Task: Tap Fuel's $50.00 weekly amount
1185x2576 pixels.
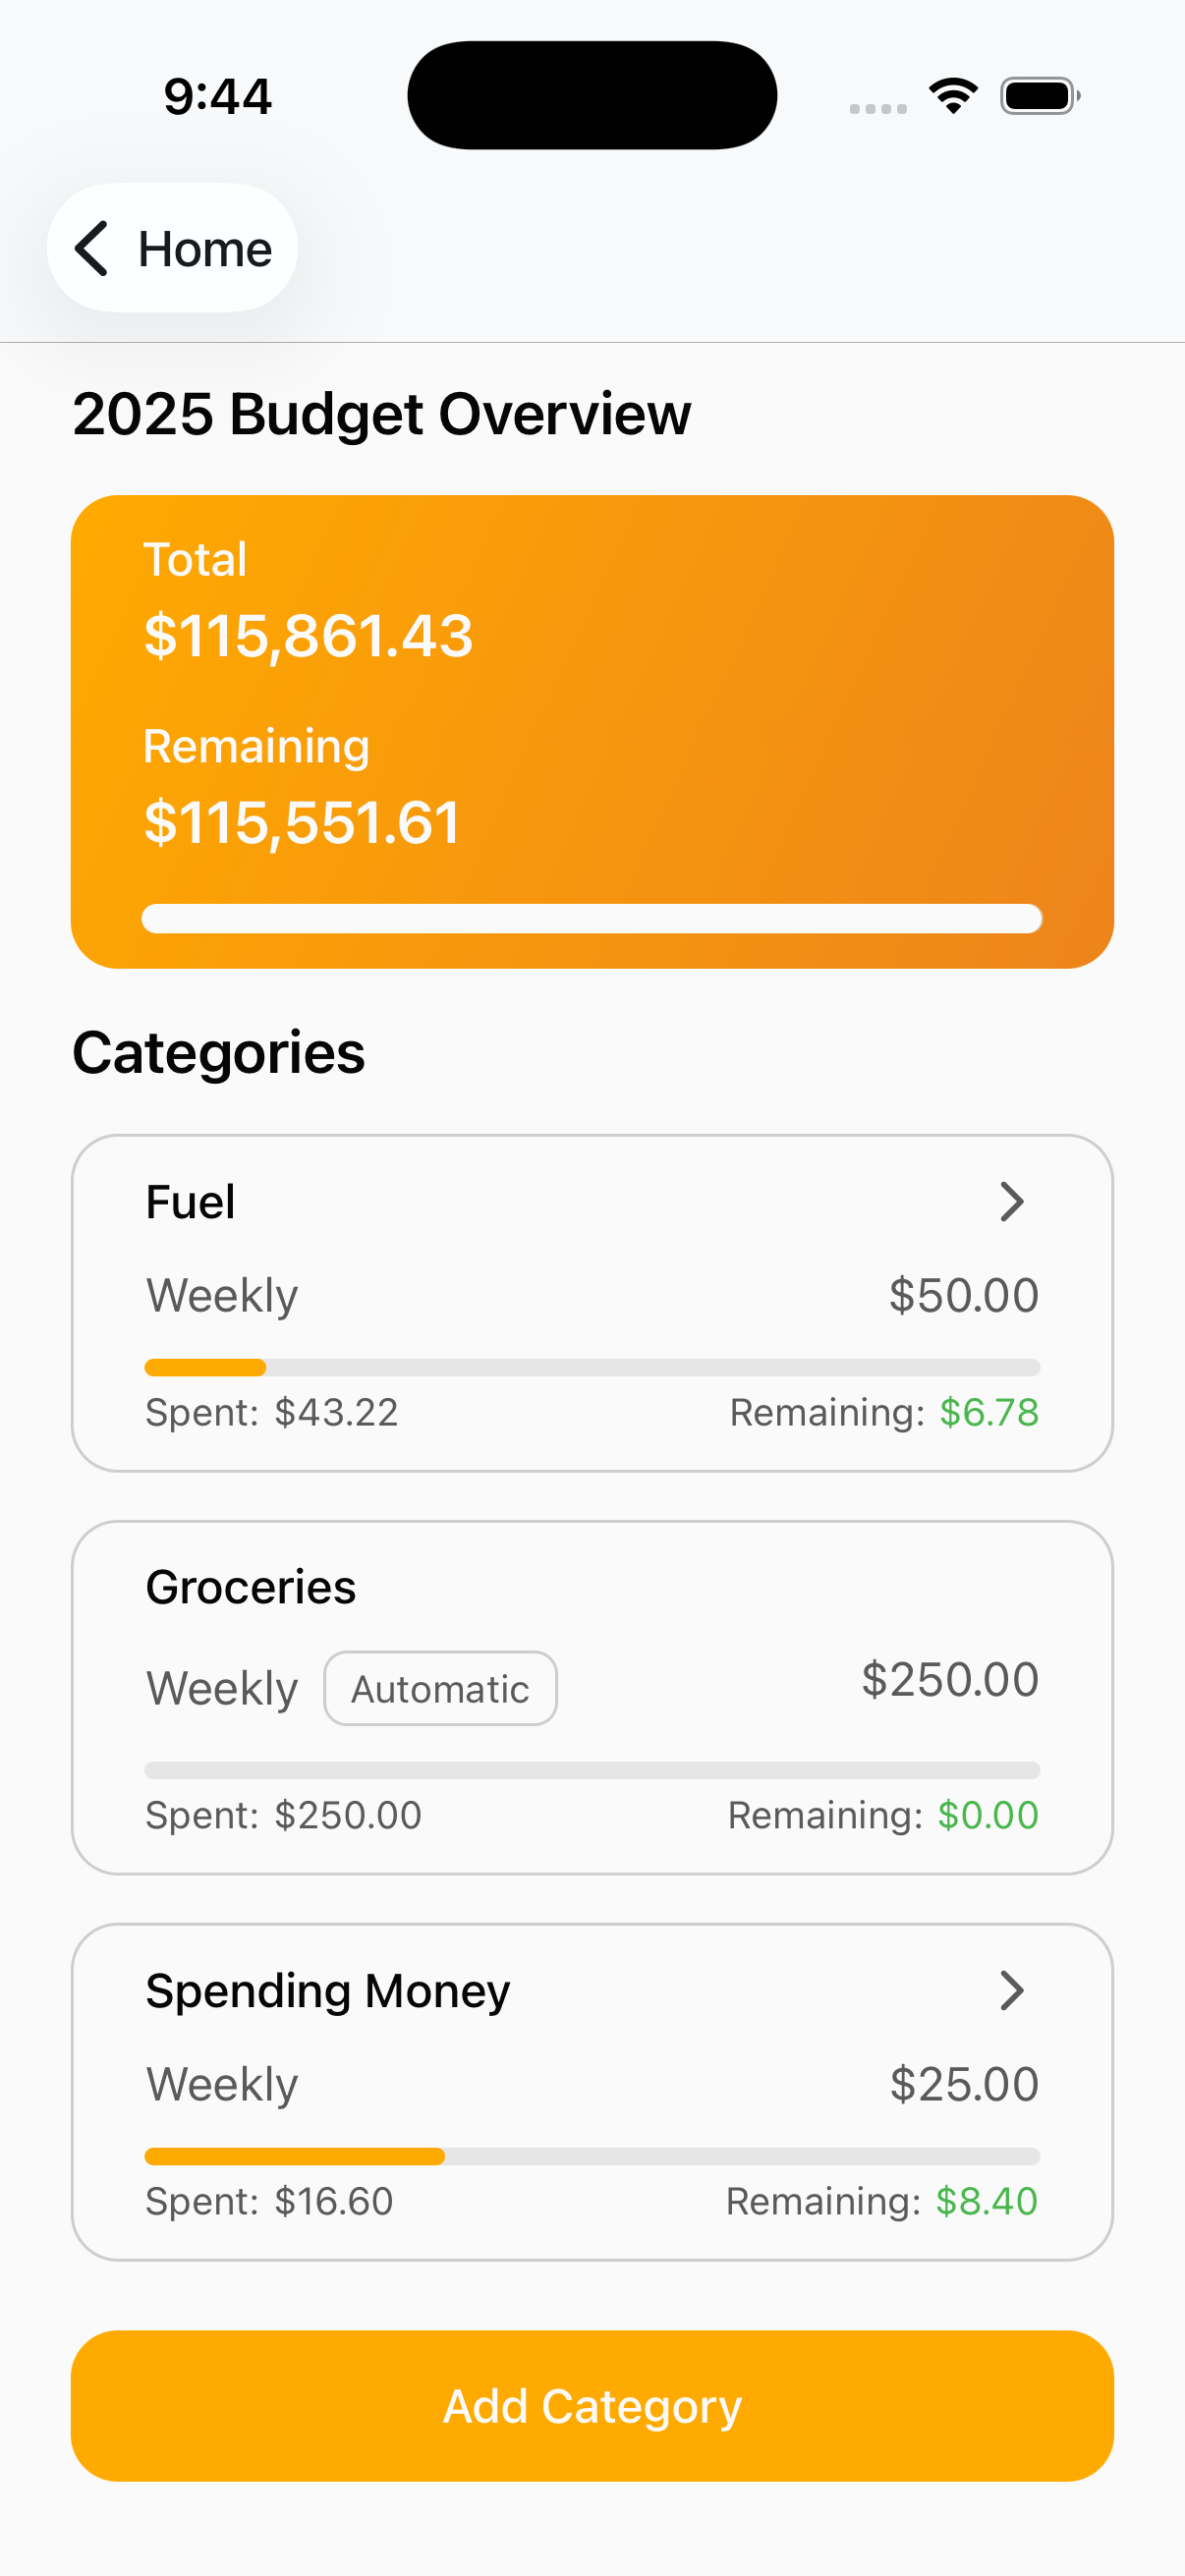Action: pyautogui.click(x=963, y=1295)
